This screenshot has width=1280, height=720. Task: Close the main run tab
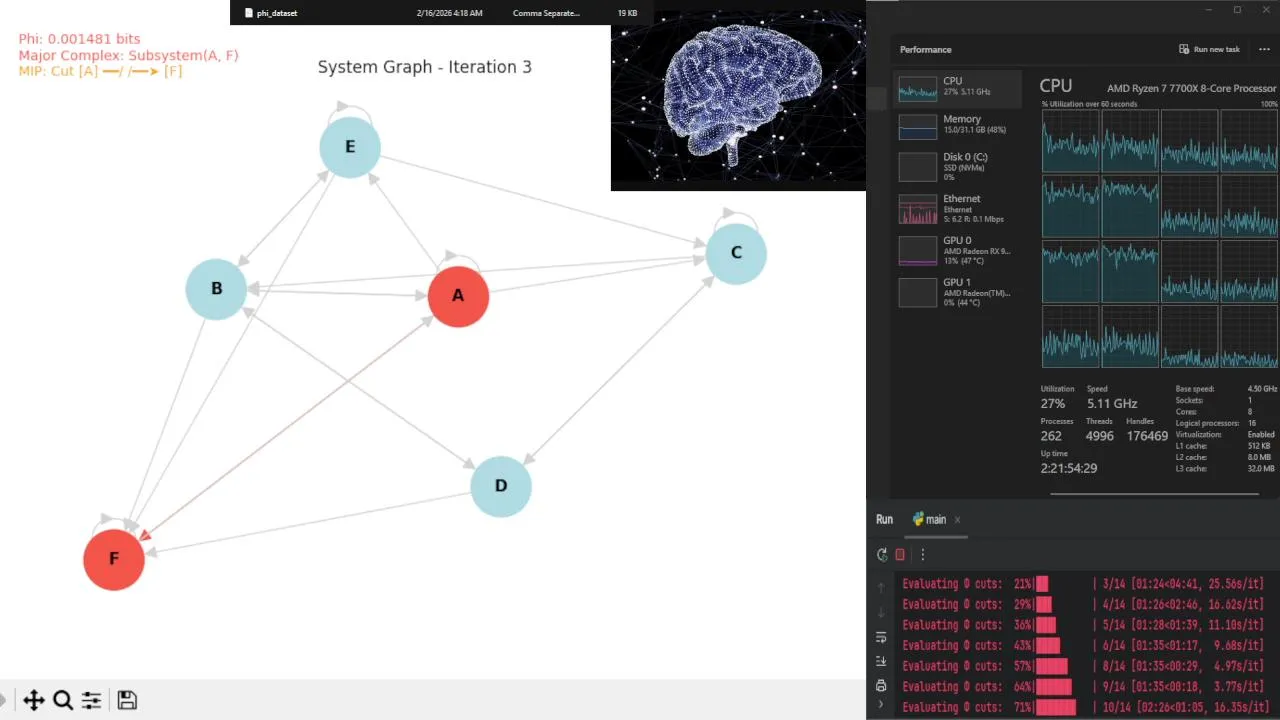pos(957,520)
